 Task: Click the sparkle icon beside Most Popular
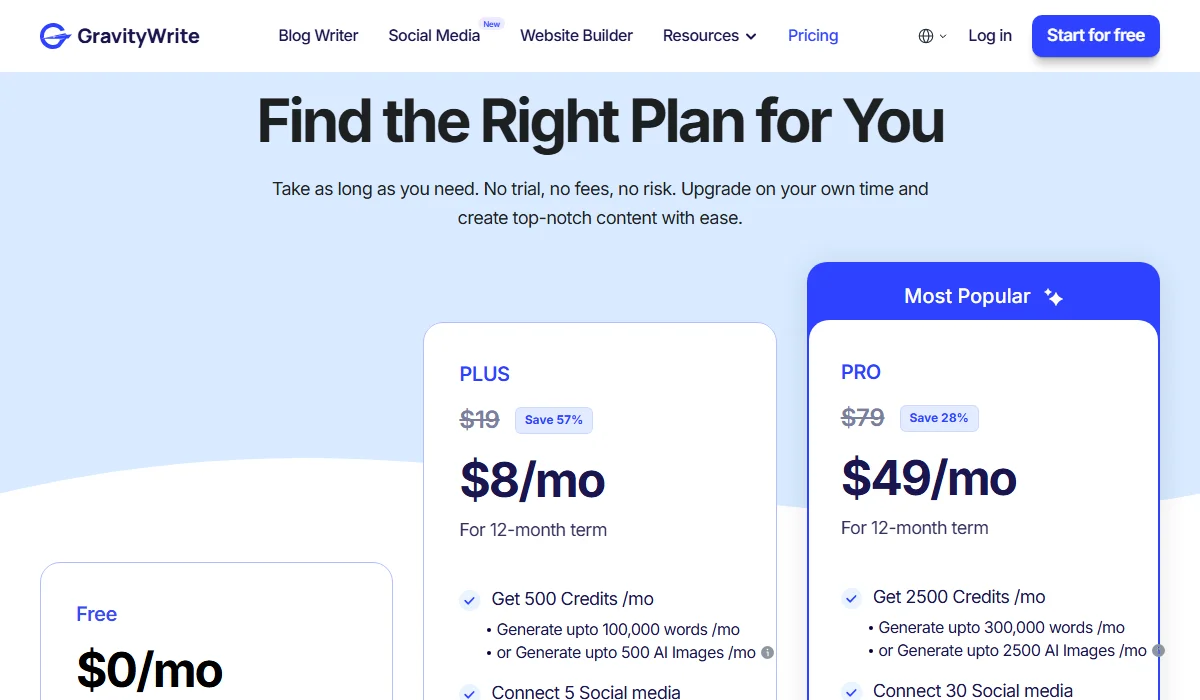[1054, 296]
